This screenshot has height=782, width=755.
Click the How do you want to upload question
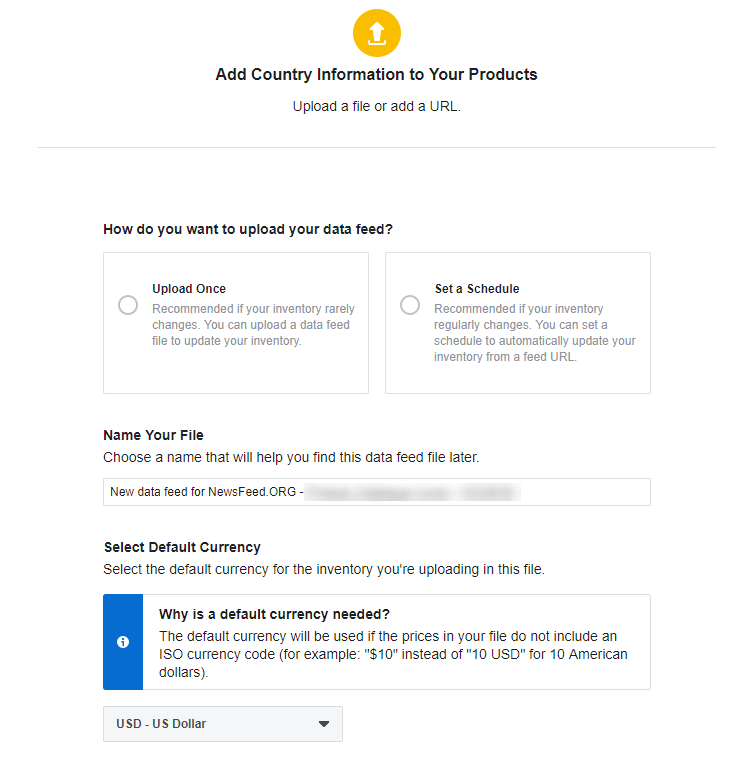tap(248, 229)
